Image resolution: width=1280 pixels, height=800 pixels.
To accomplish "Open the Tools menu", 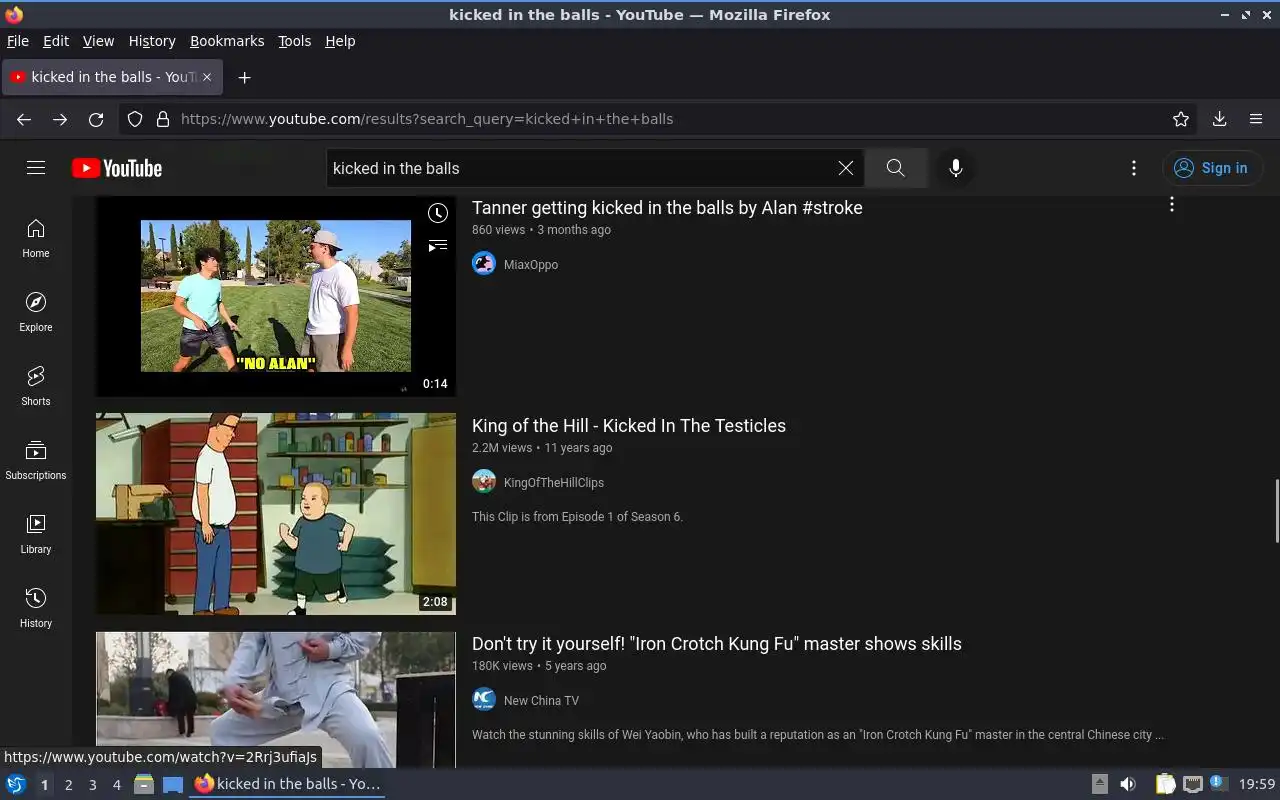I will tap(294, 41).
